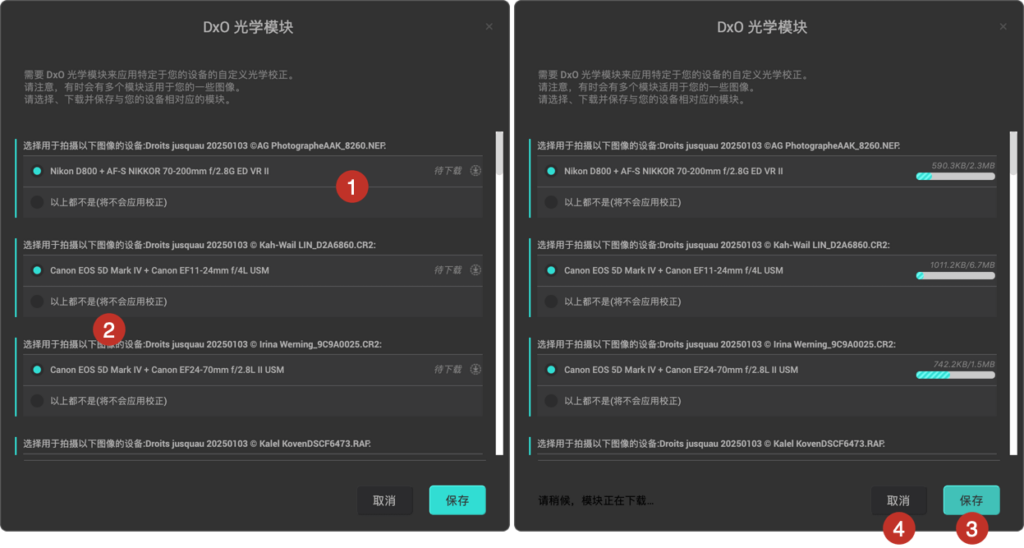
Task: Select Canon EF24-70mm radio button in left dialog
Action: tap(37, 370)
